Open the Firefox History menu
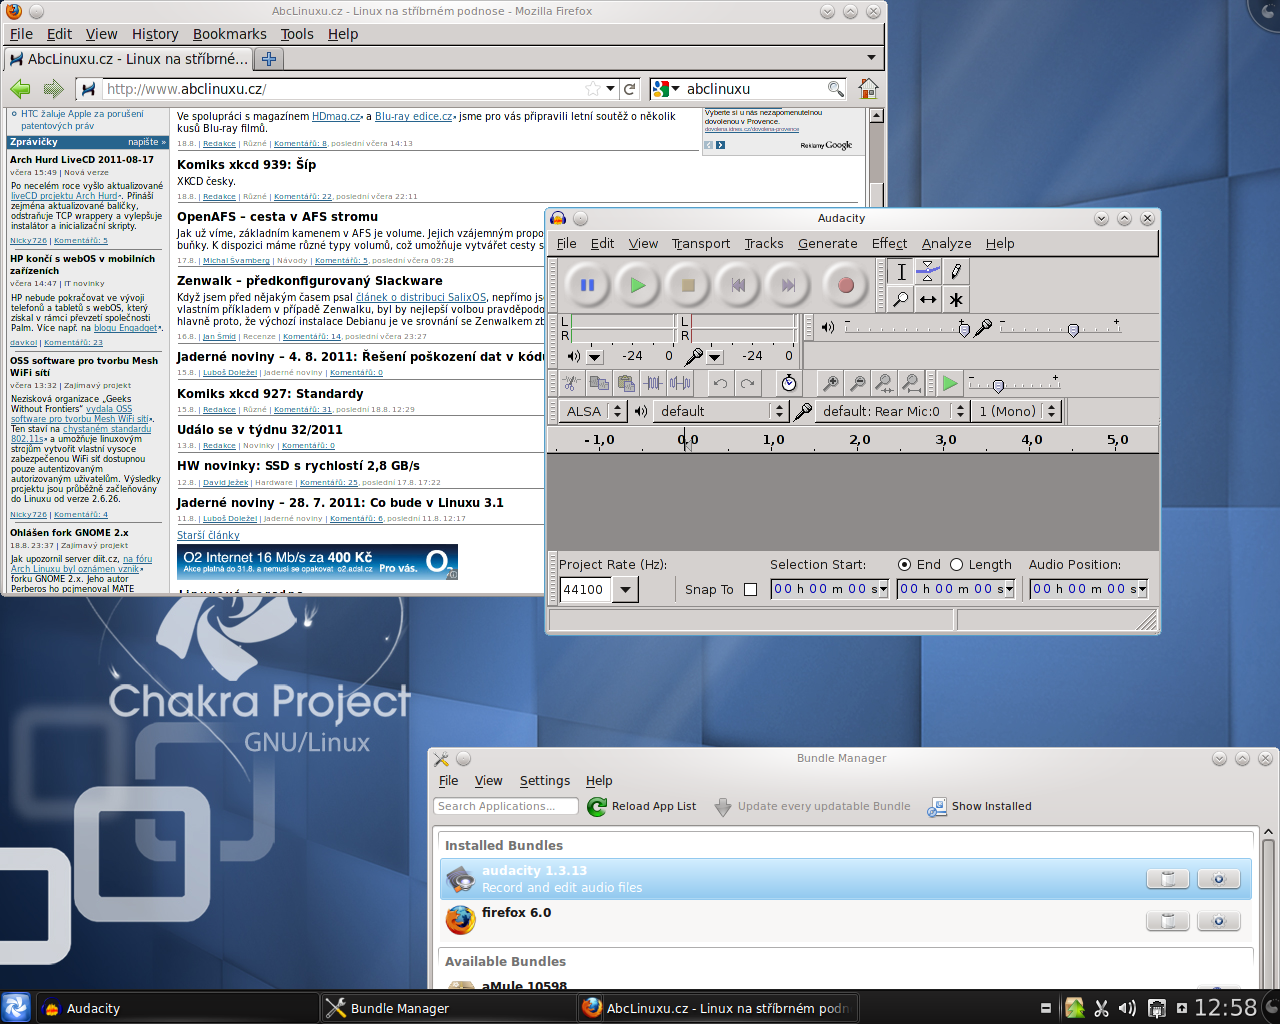 coord(155,34)
